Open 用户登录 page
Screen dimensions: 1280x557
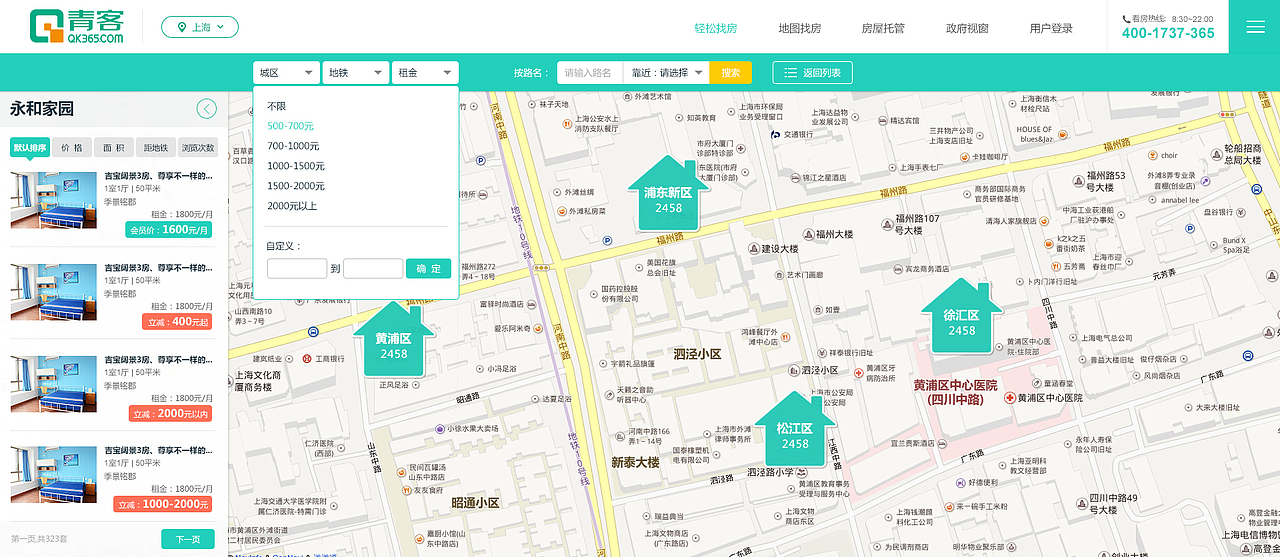click(x=1051, y=28)
